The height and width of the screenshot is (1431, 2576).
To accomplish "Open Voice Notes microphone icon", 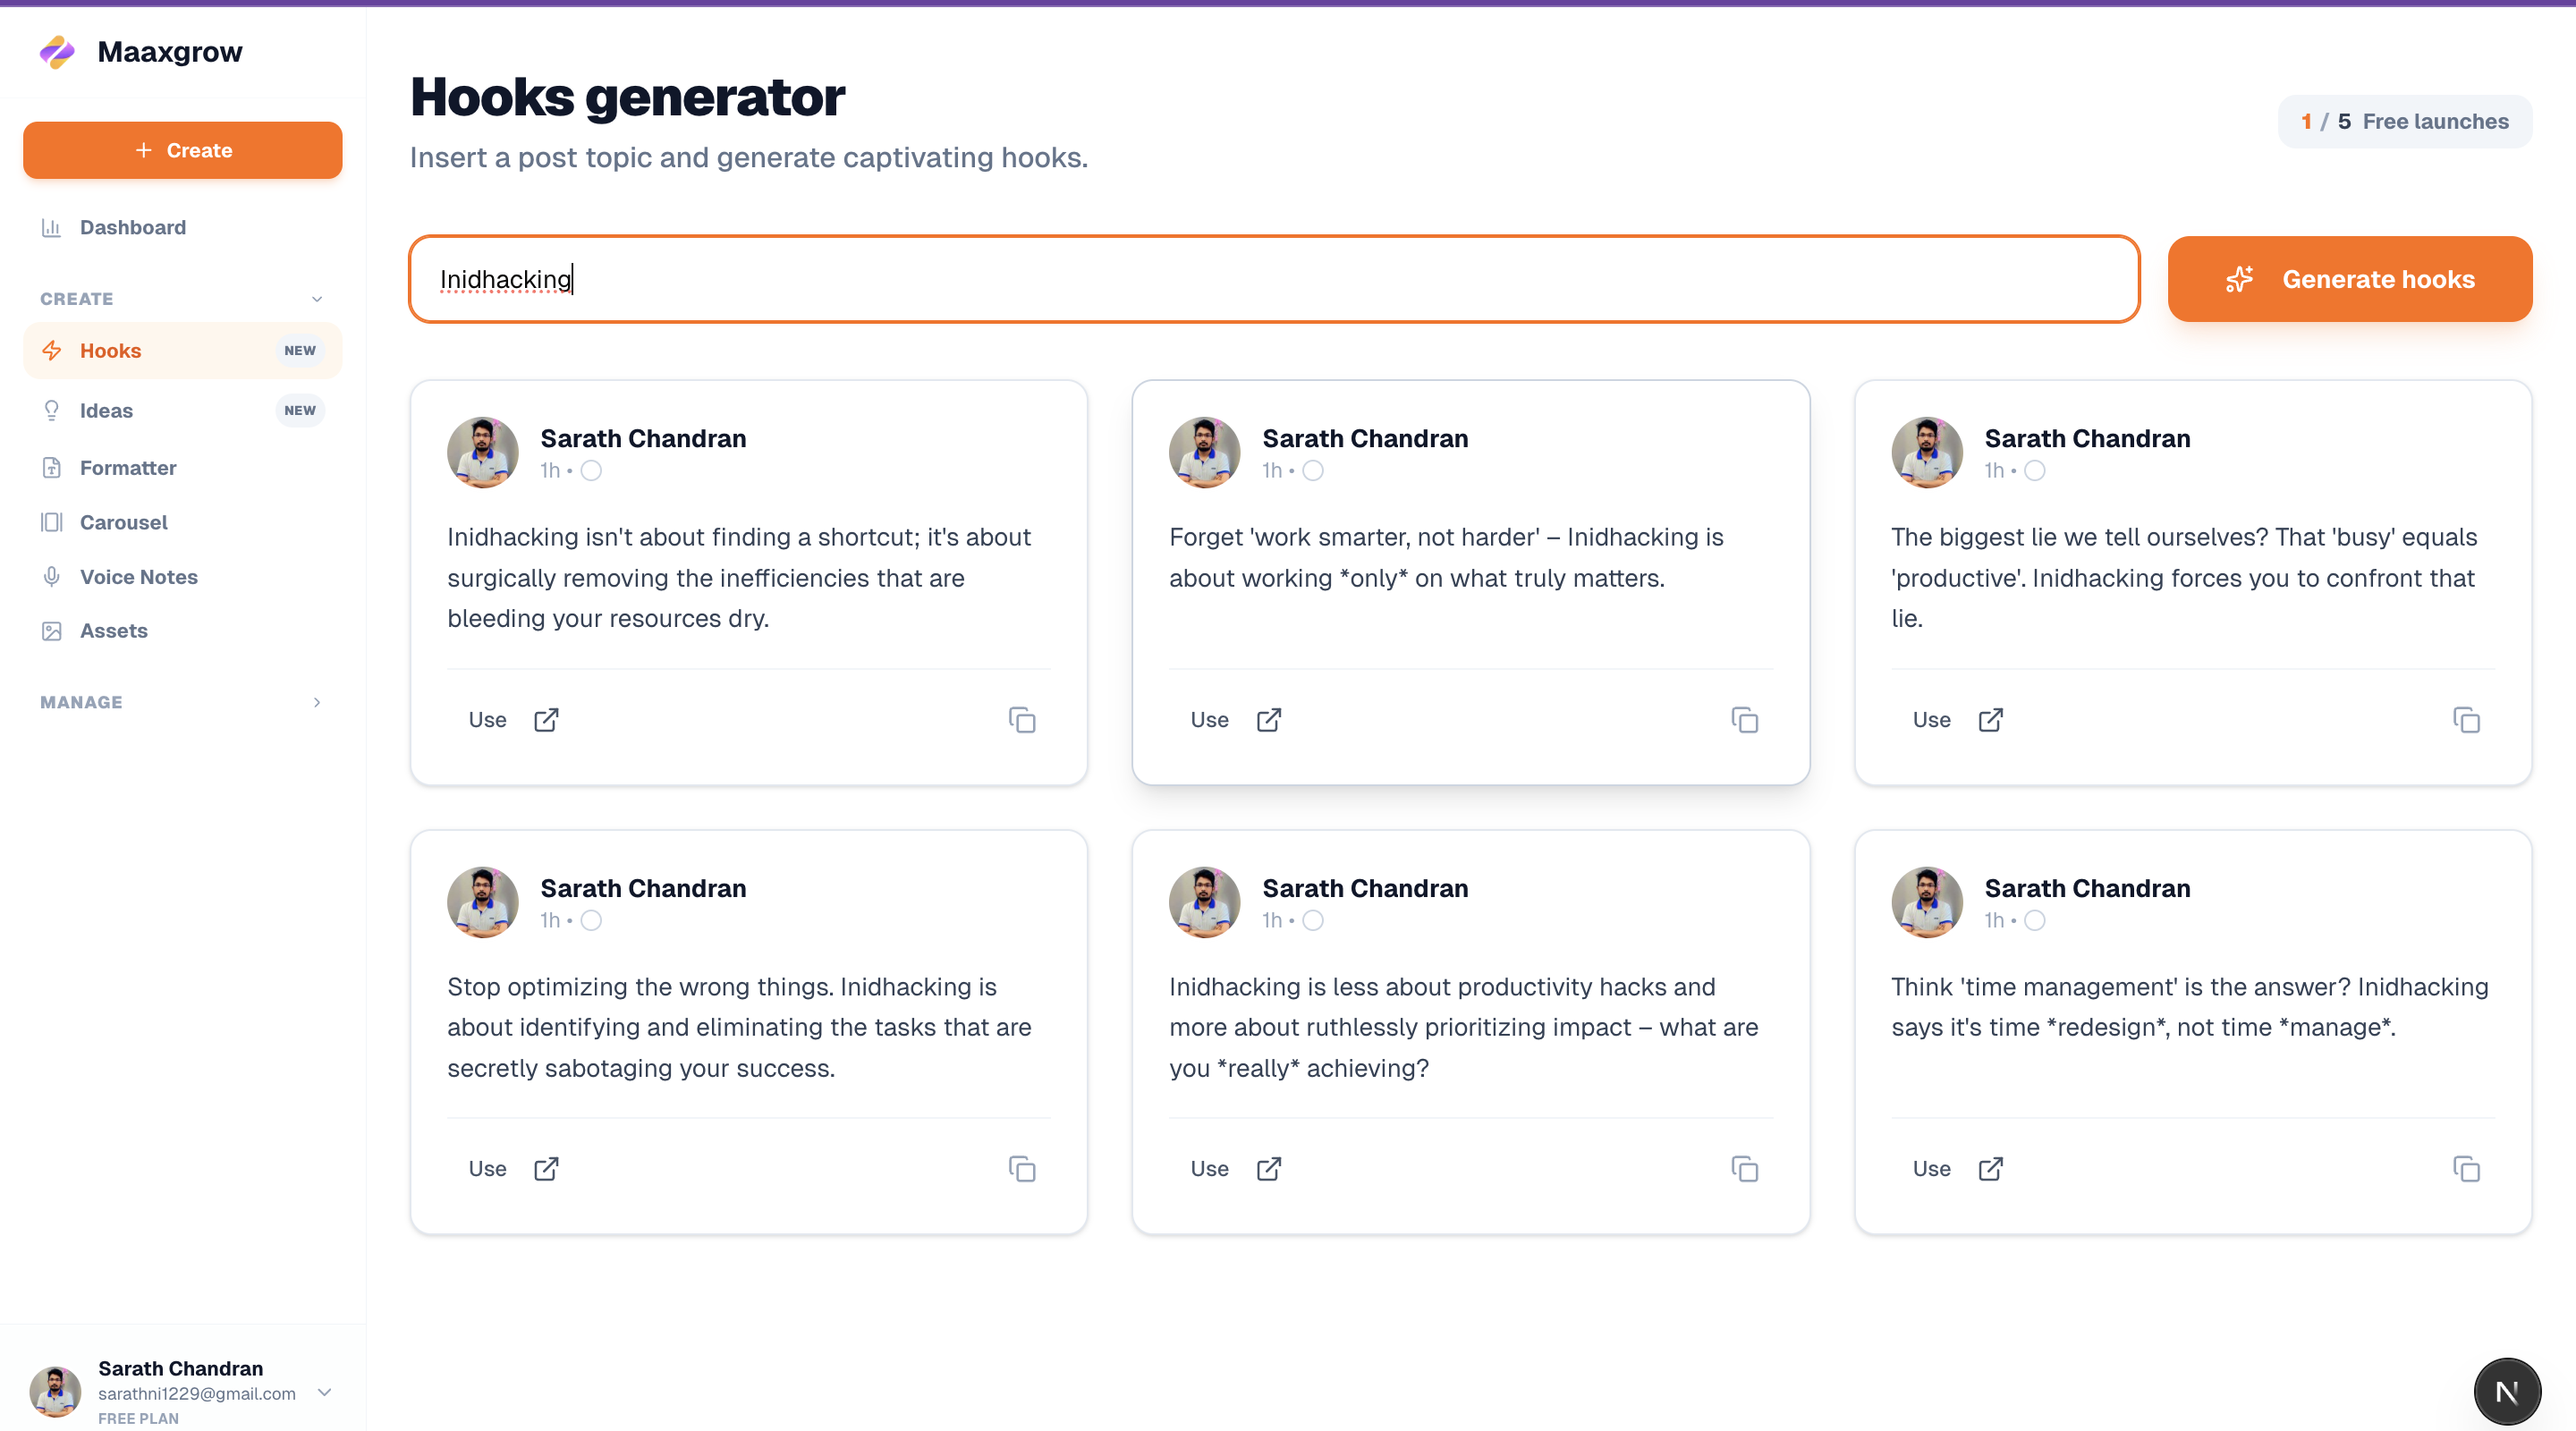I will click(52, 576).
